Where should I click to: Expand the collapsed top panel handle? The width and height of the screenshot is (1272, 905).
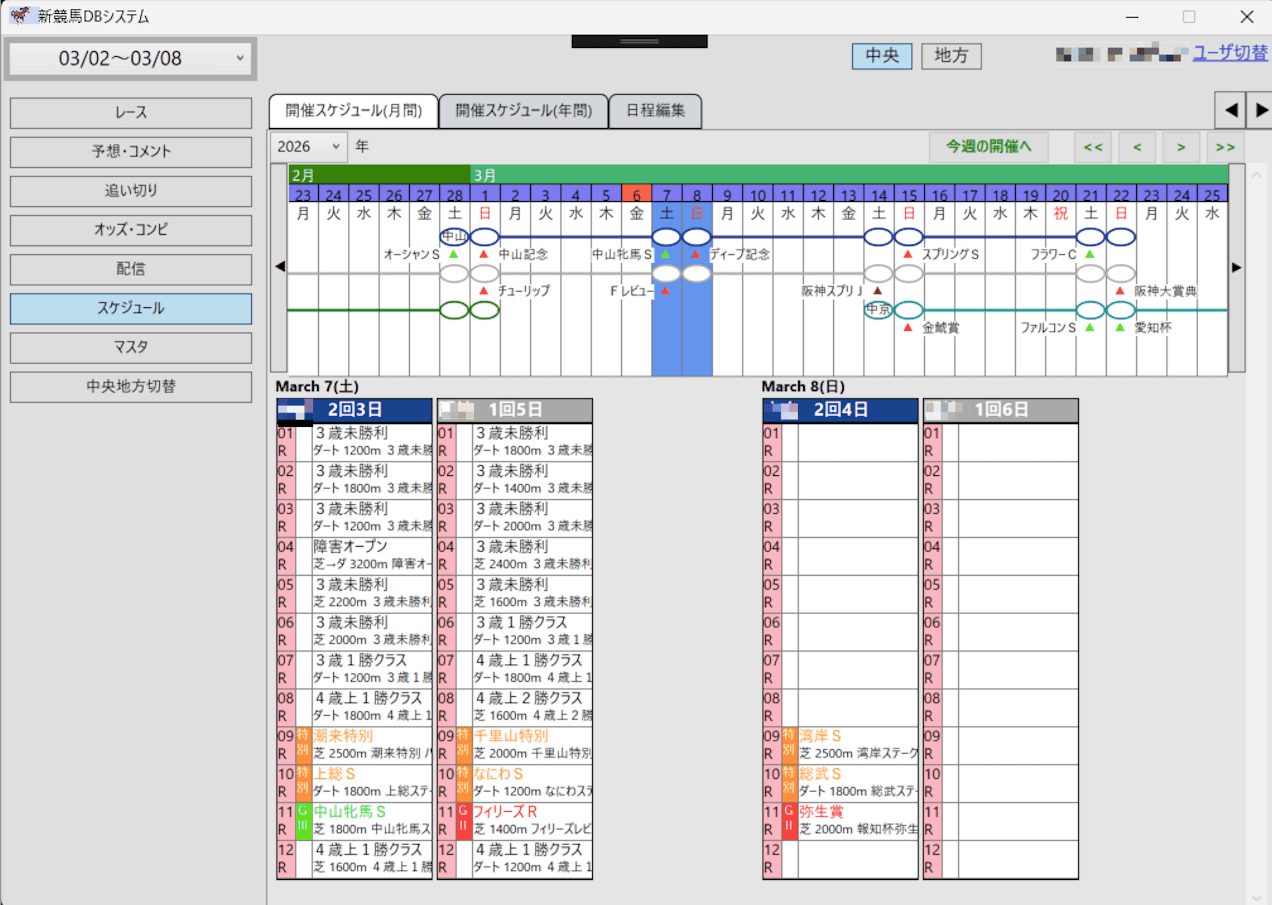point(640,41)
